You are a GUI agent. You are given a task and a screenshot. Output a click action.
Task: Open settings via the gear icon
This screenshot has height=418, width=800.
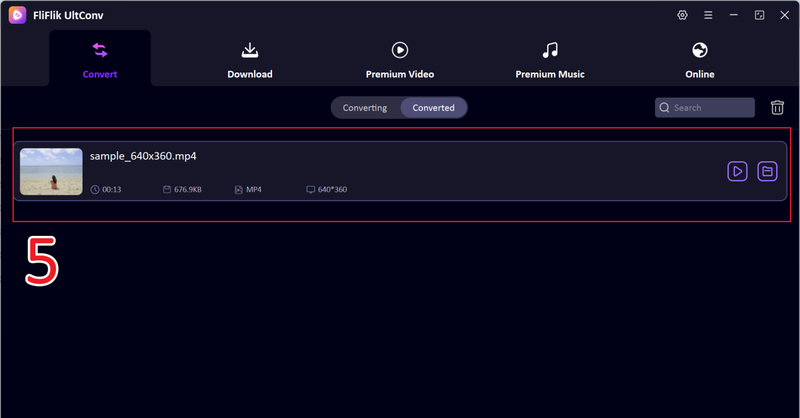(x=682, y=15)
